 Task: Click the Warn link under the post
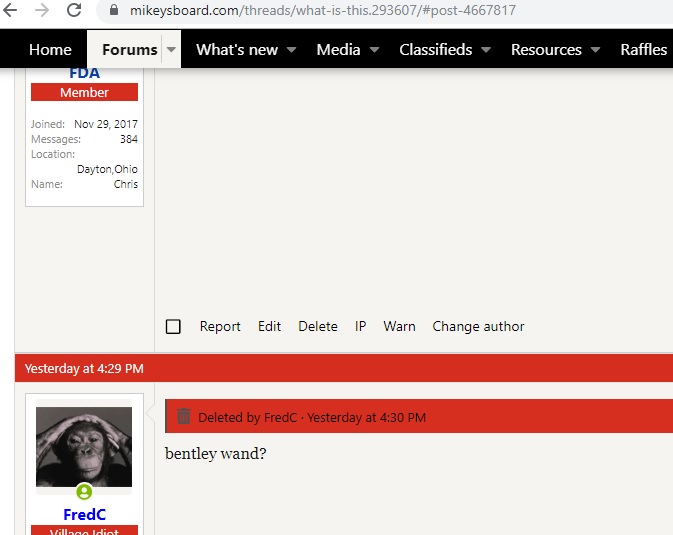coord(399,327)
